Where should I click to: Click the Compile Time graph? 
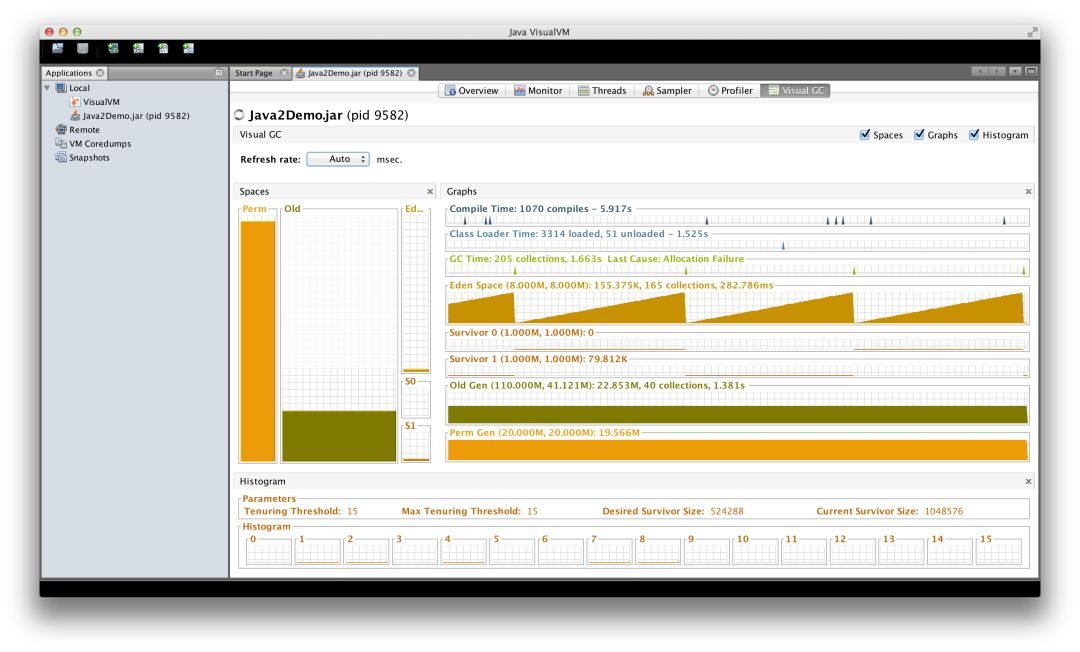[x=737, y=219]
